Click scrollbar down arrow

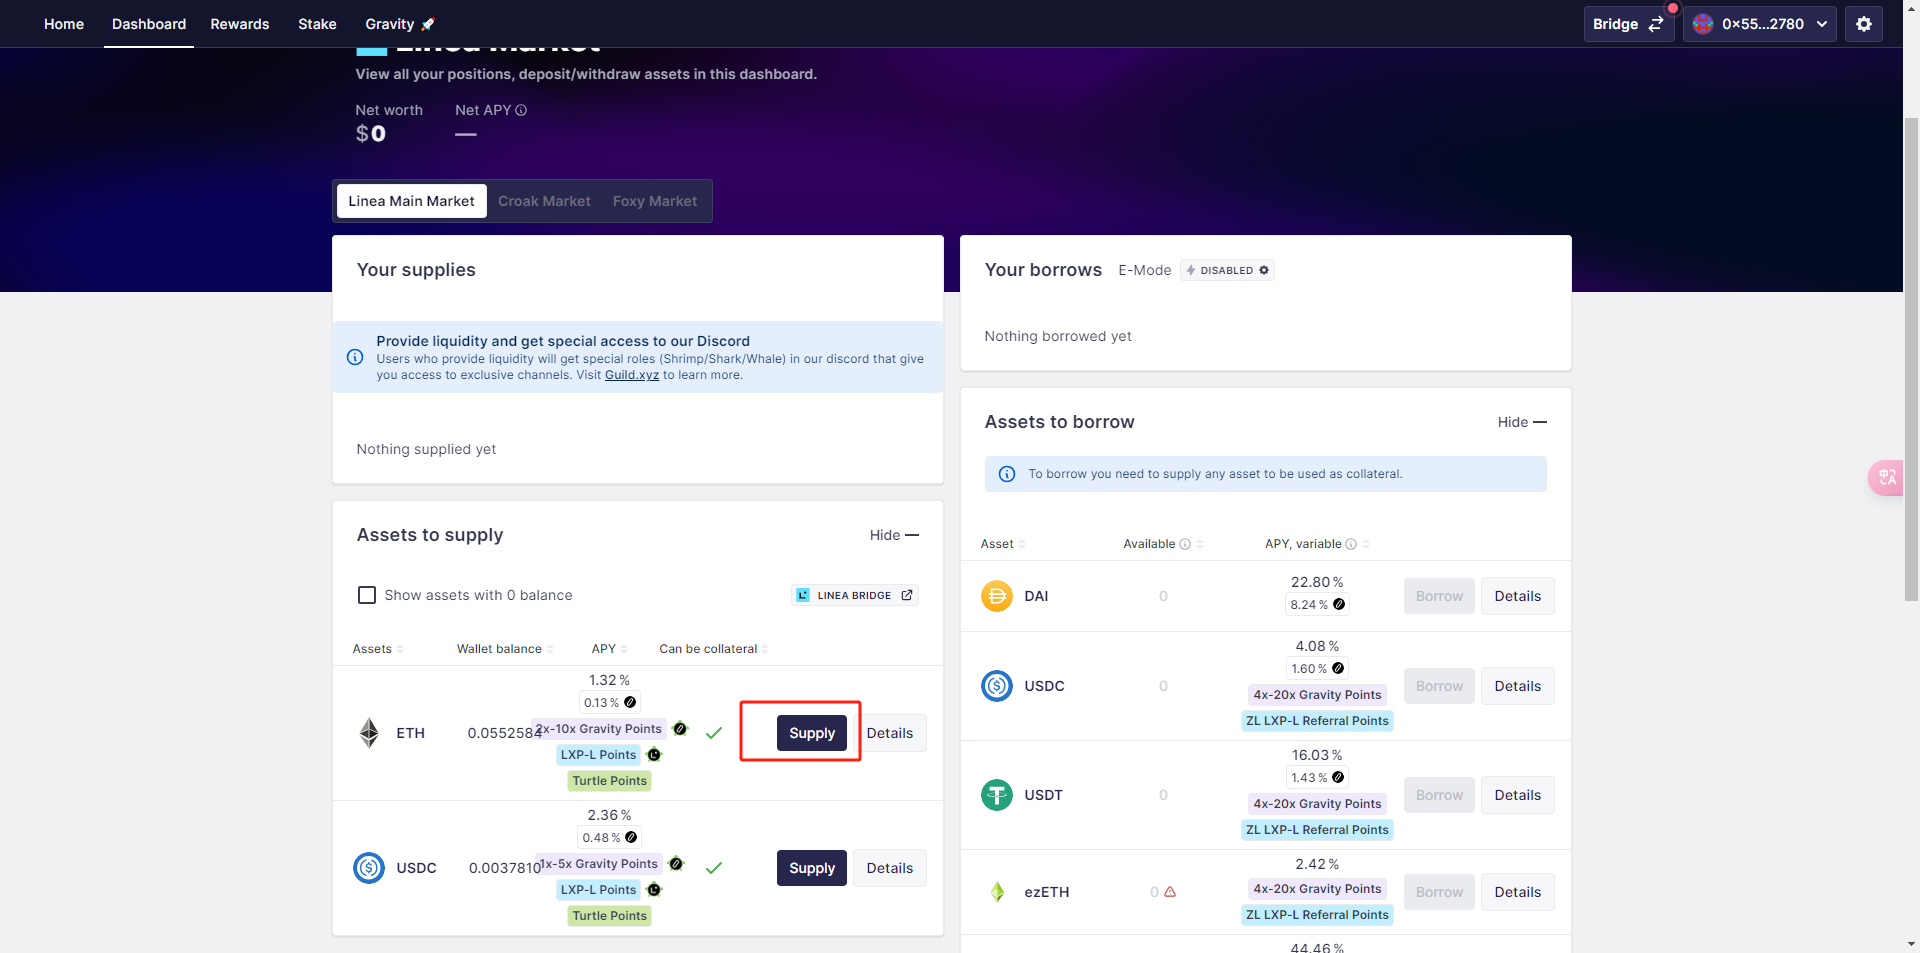[x=1911, y=943]
